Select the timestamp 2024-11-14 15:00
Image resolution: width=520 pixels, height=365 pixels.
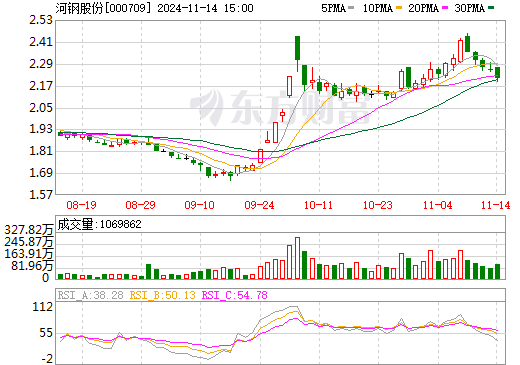coord(205,8)
